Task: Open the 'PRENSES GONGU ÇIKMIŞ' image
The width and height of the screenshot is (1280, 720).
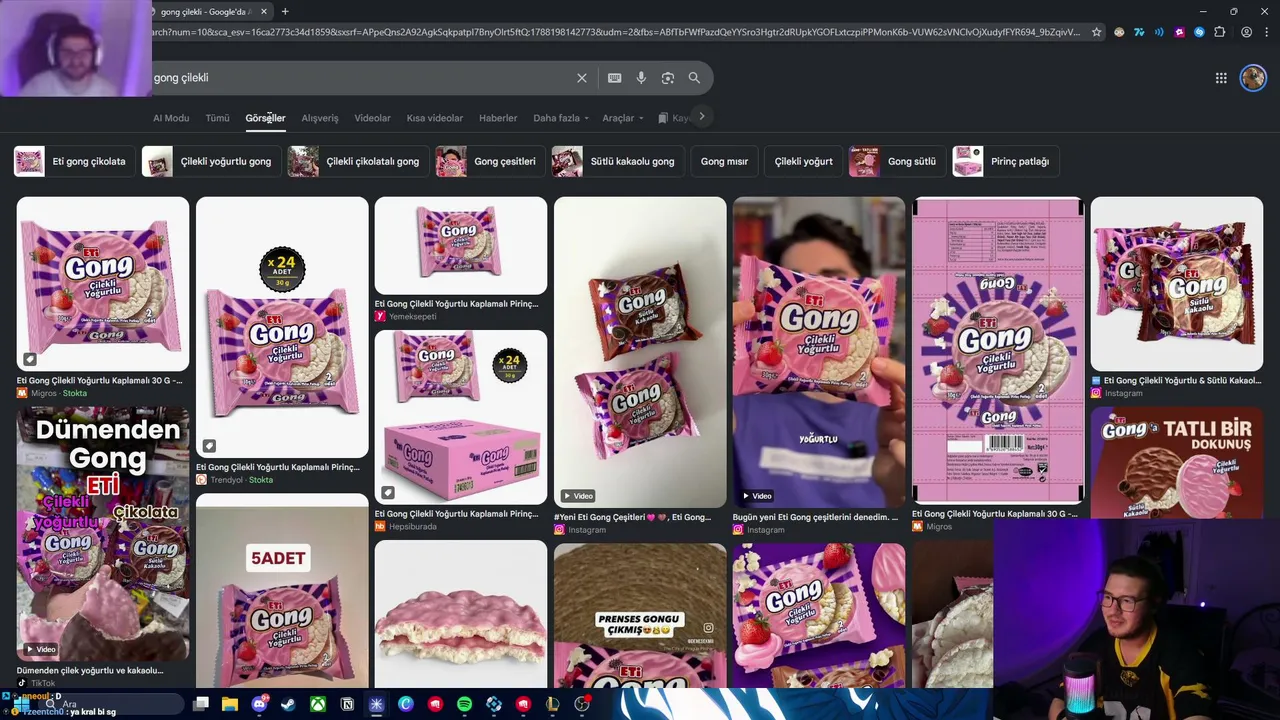Action: 640,615
